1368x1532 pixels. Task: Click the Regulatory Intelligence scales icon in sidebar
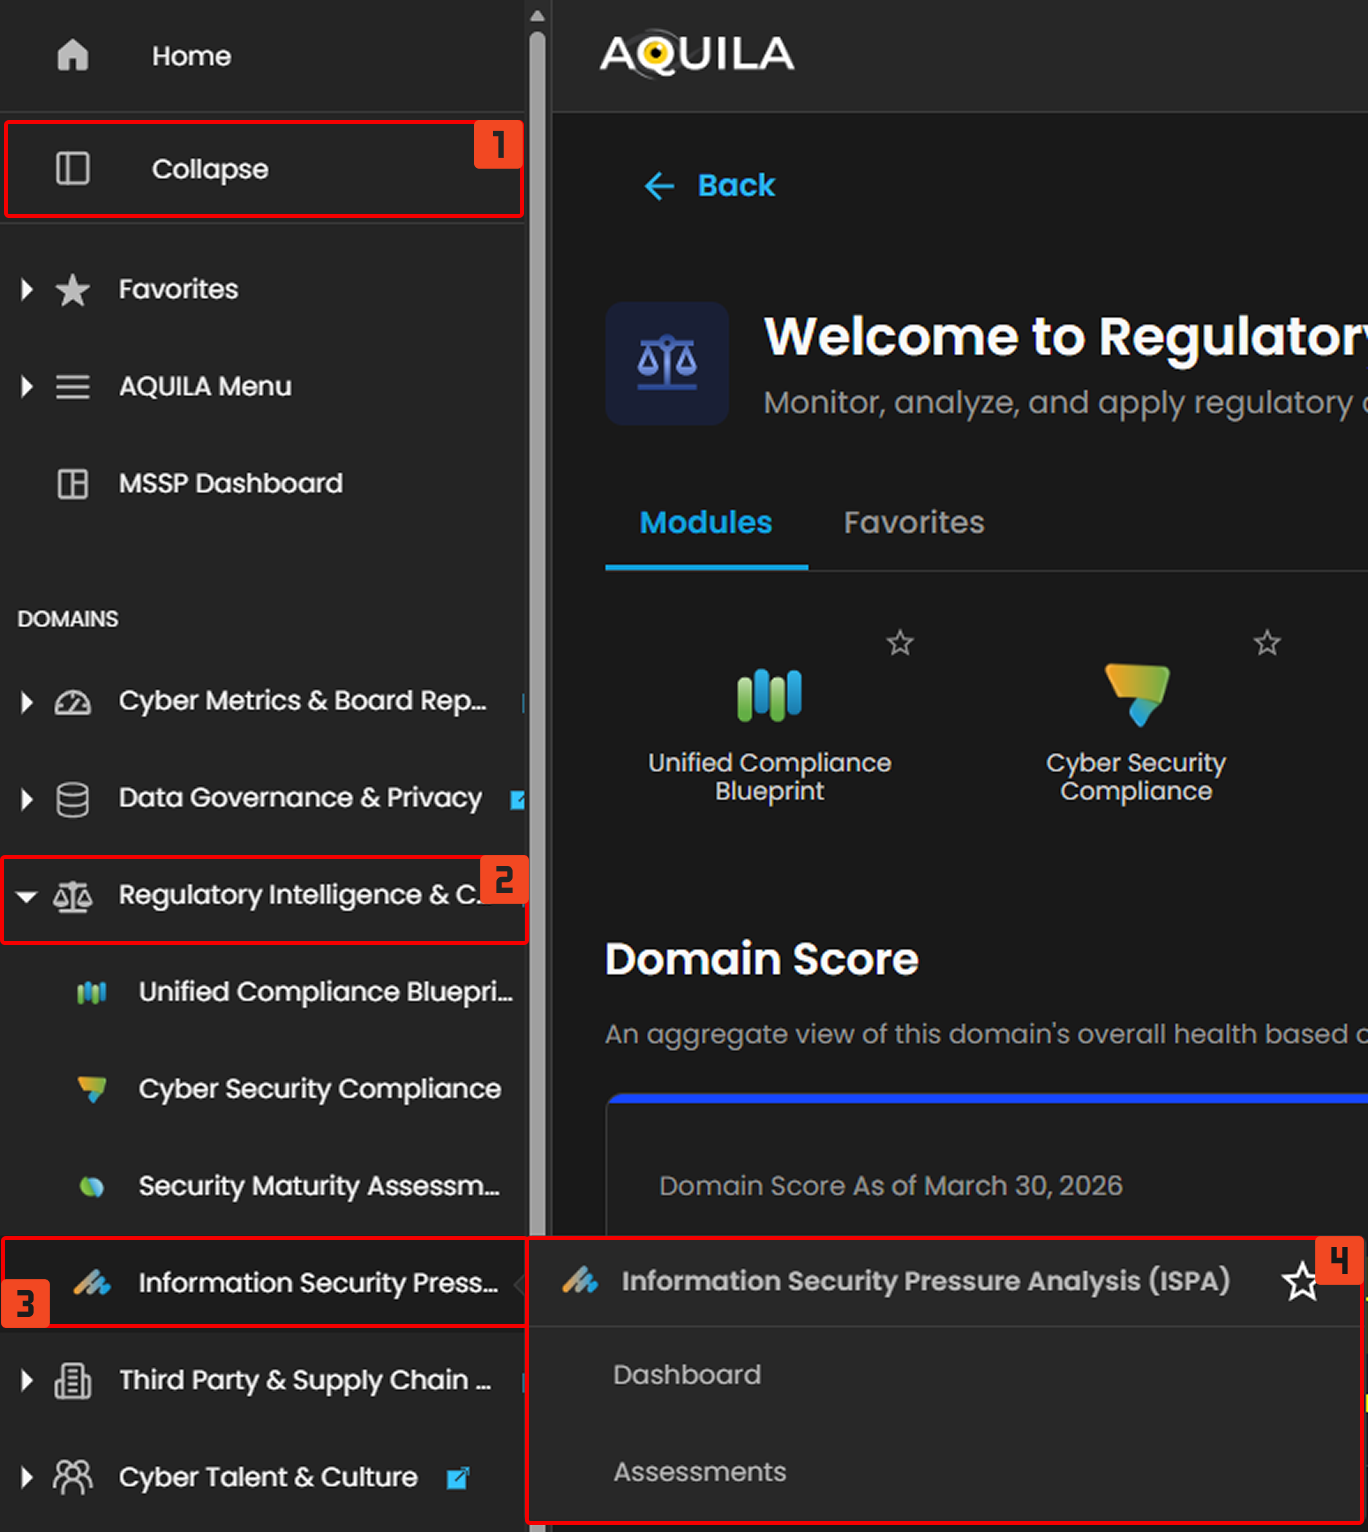pos(73,897)
